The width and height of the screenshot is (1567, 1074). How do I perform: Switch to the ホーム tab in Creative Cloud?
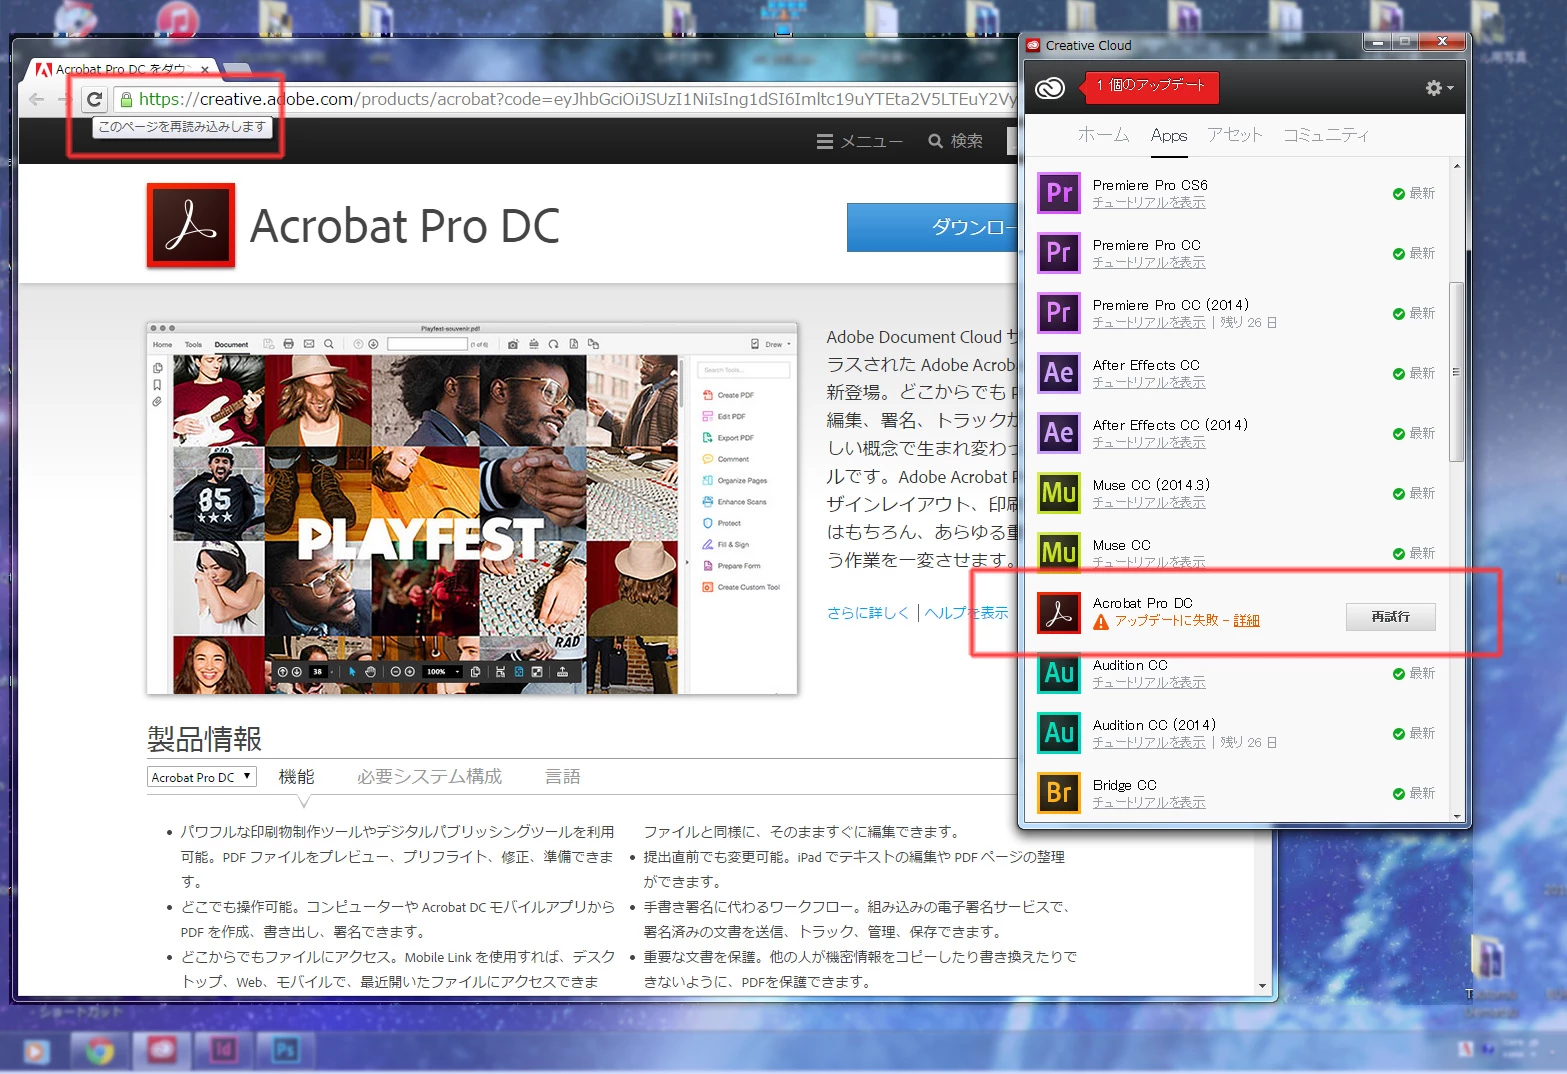(1103, 135)
